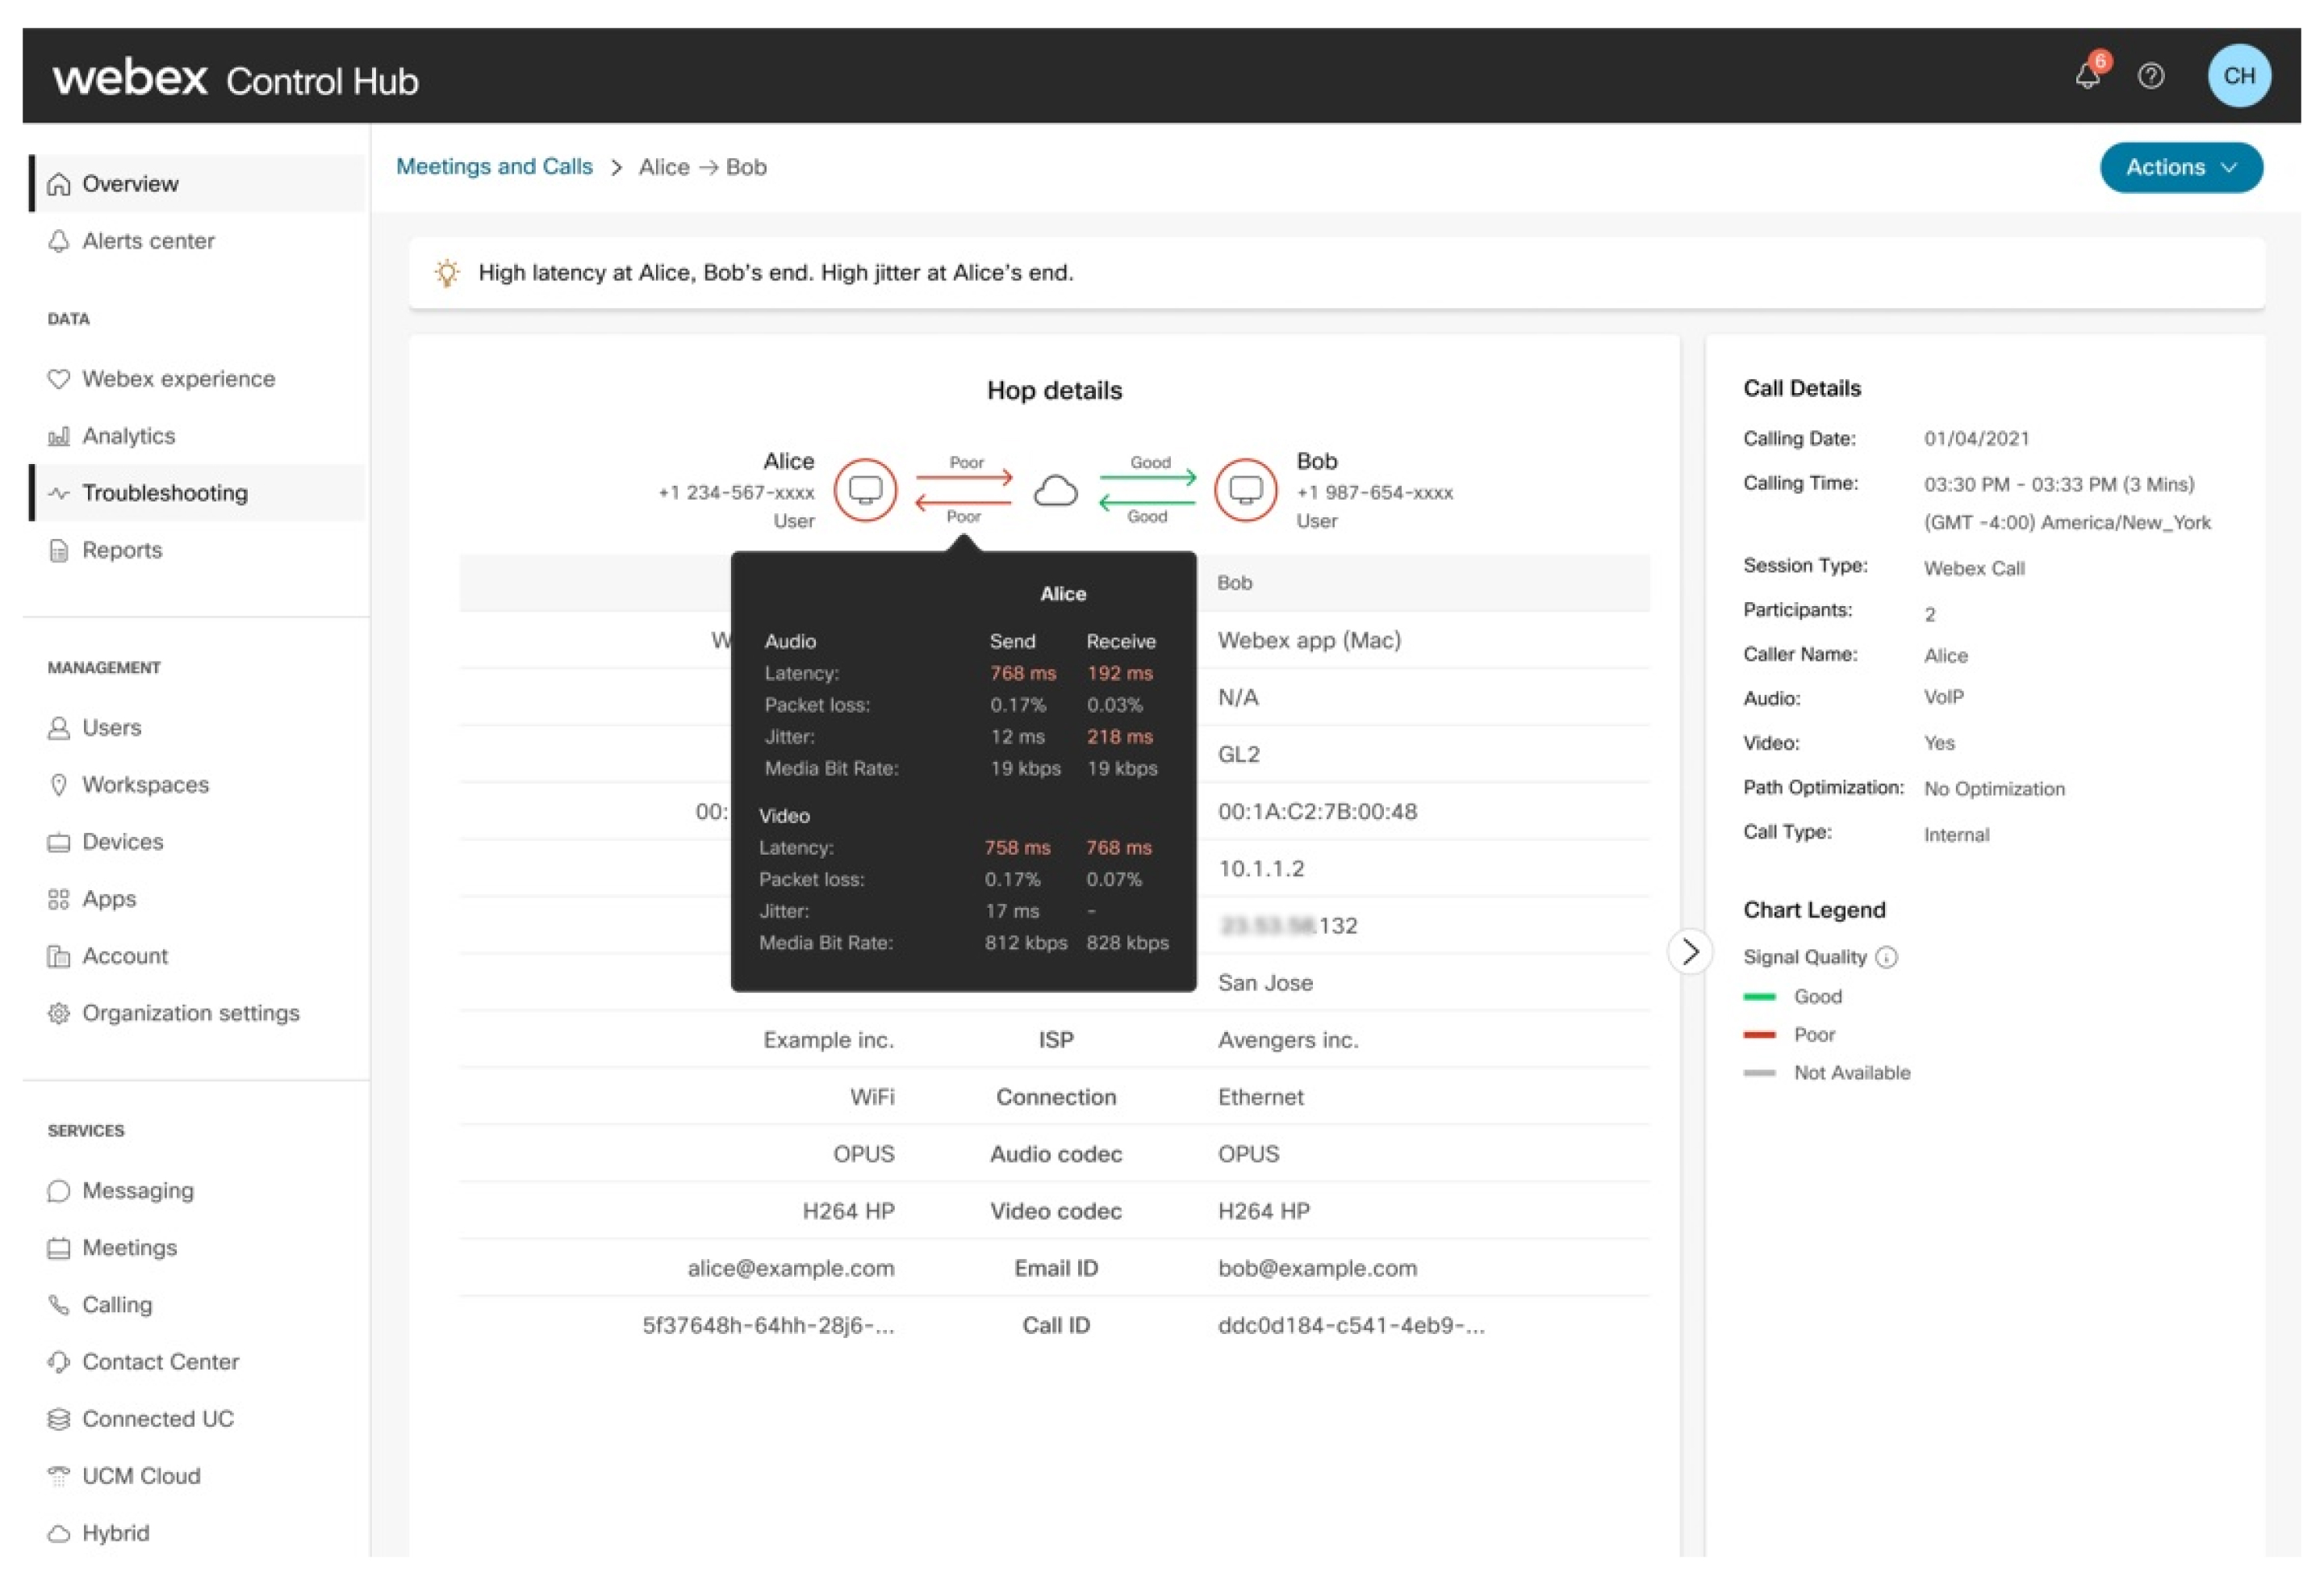
Task: Click the Alerts center bell icon
Action: [x=59, y=241]
